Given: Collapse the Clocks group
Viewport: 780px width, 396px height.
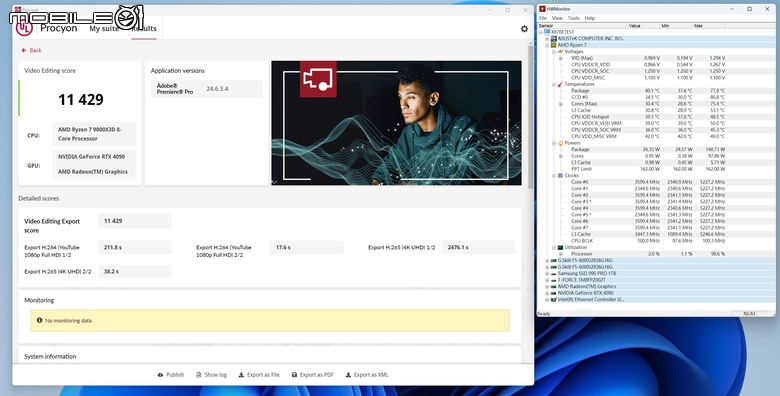Looking at the screenshot, I should click(554, 176).
